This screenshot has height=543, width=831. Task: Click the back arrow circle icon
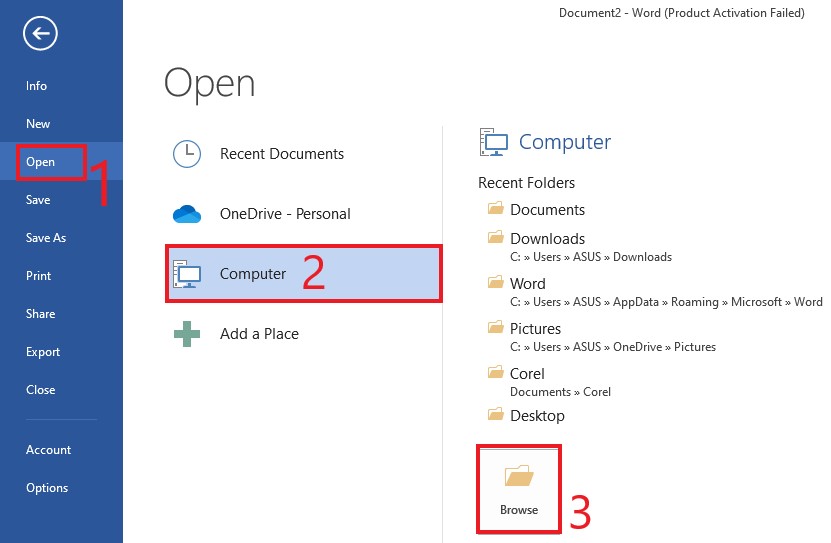pyautogui.click(x=40, y=34)
